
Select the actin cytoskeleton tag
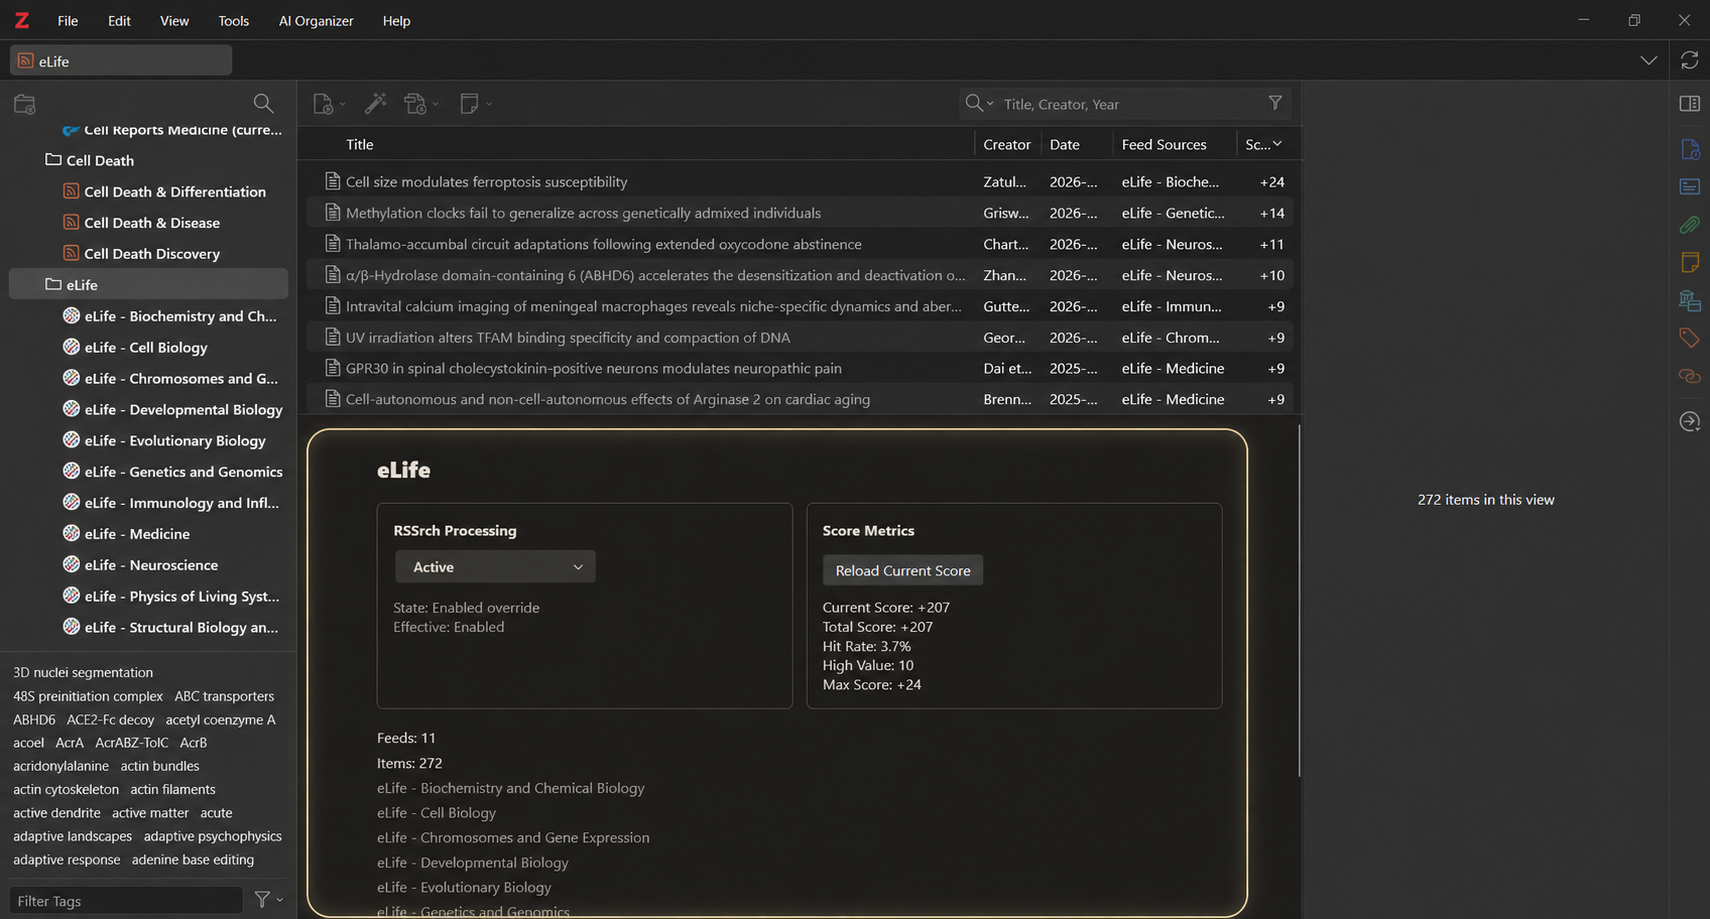66,789
